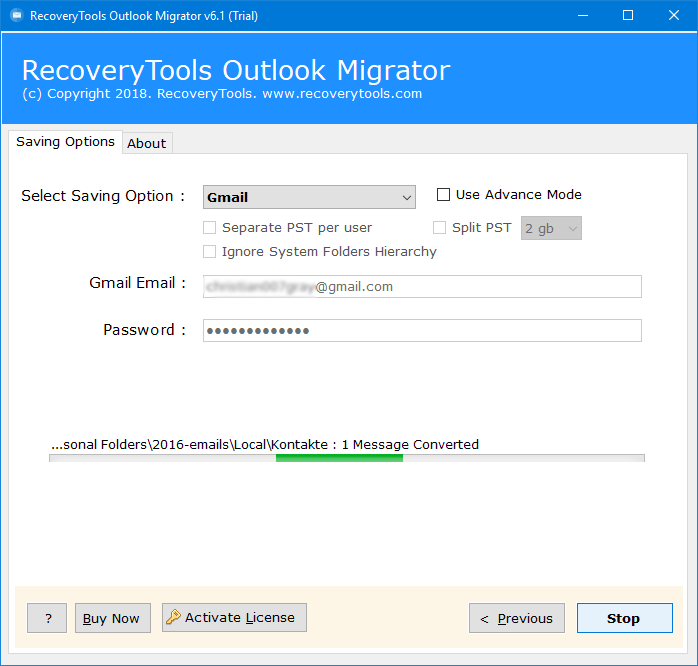Image resolution: width=698 pixels, height=666 pixels.
Task: Maximize the Outlook Migrator window
Action: click(x=628, y=16)
